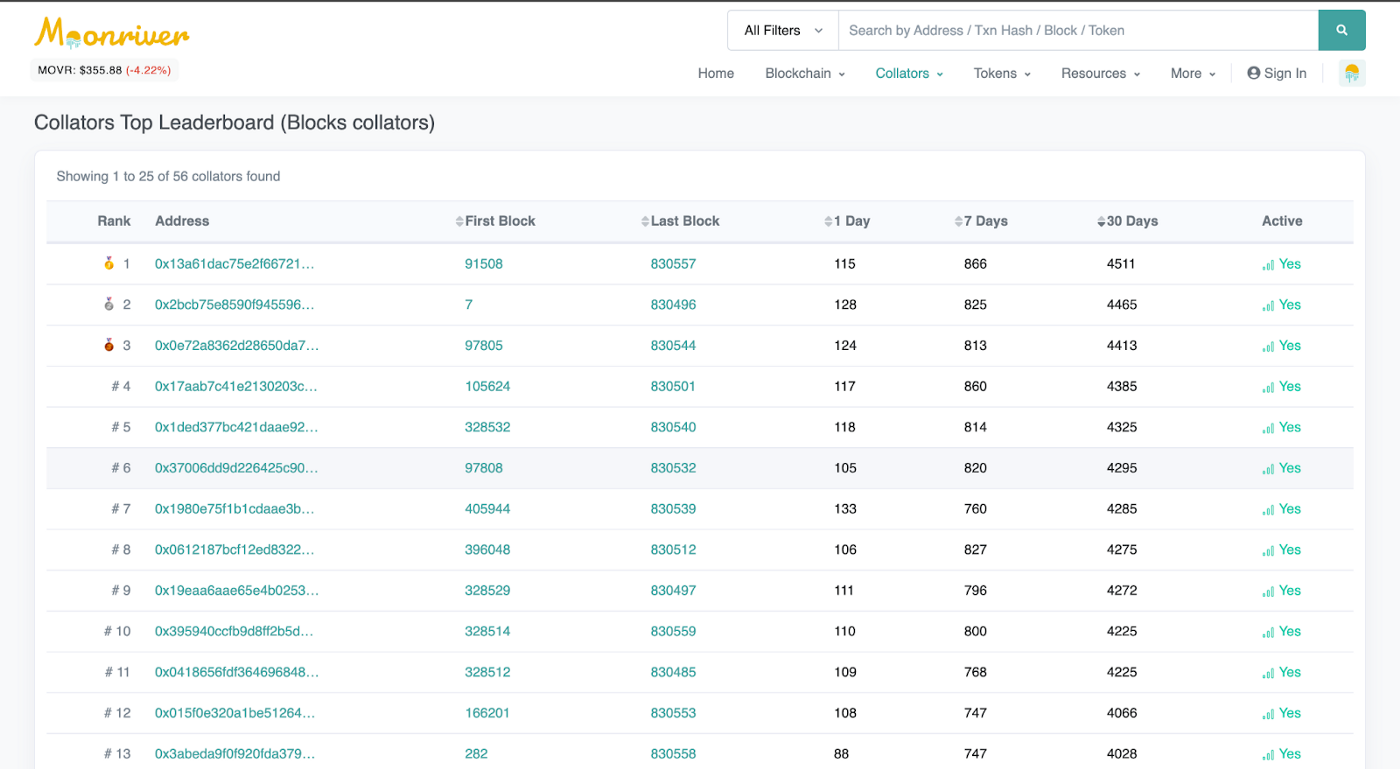Screen dimensions: 1400x769
Task: Click the MOVR price badge
Action: pos(105,70)
